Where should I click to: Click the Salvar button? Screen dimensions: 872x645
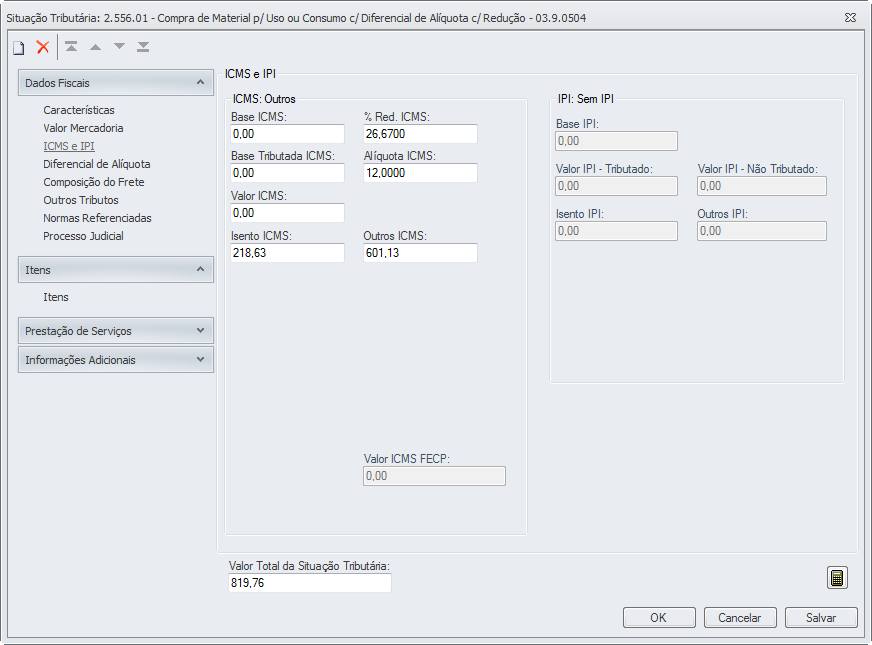point(821,618)
